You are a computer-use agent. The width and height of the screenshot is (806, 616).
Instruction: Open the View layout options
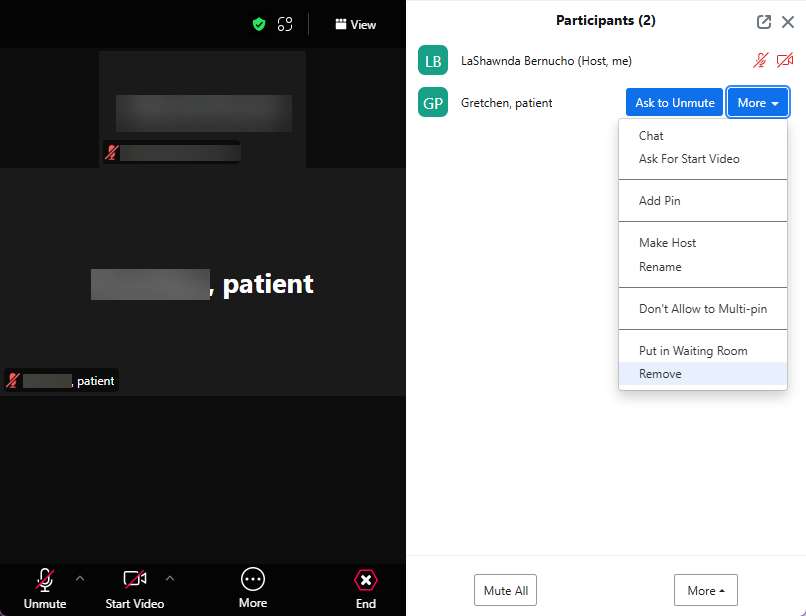coord(355,24)
